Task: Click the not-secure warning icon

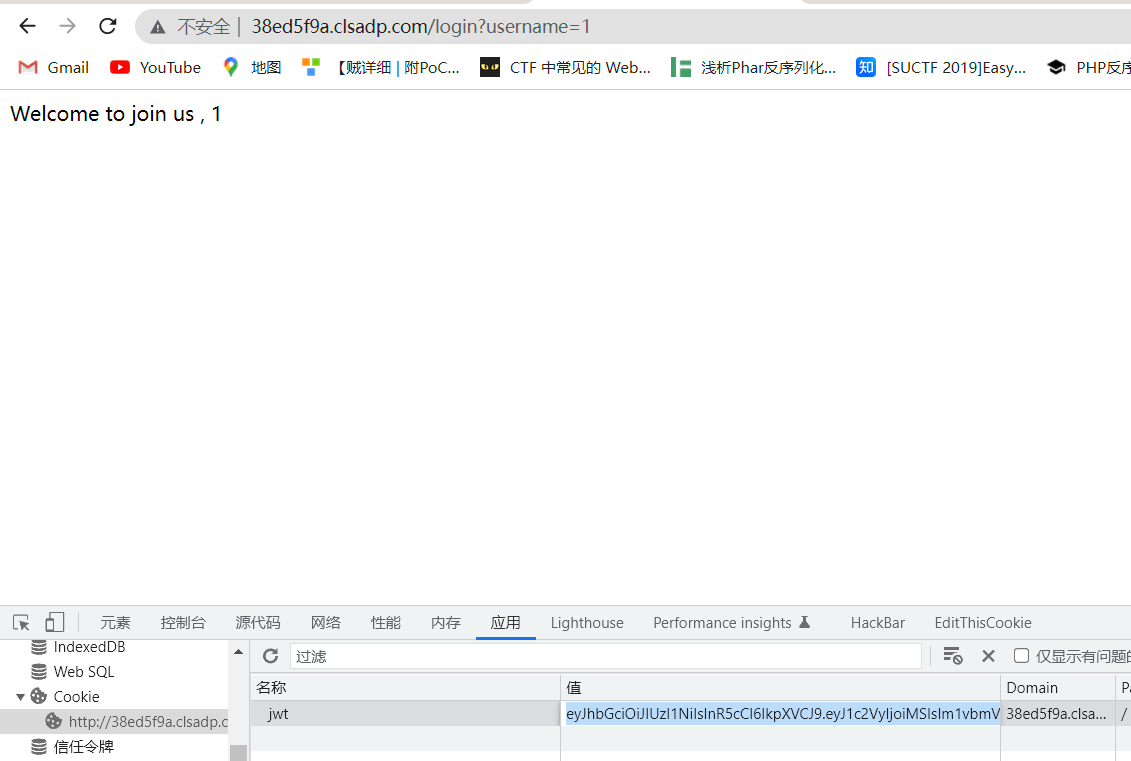Action: coord(158,27)
